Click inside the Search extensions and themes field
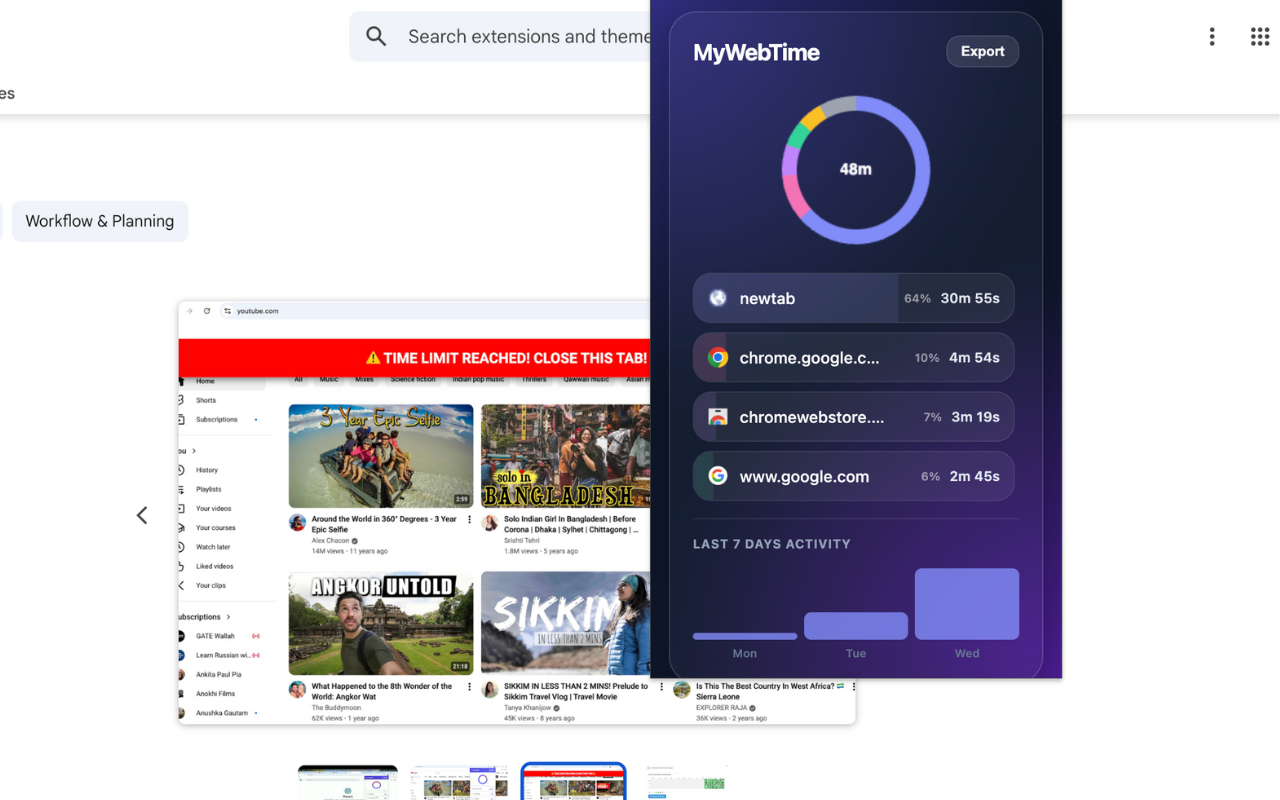The width and height of the screenshot is (1280, 800). click(527, 37)
